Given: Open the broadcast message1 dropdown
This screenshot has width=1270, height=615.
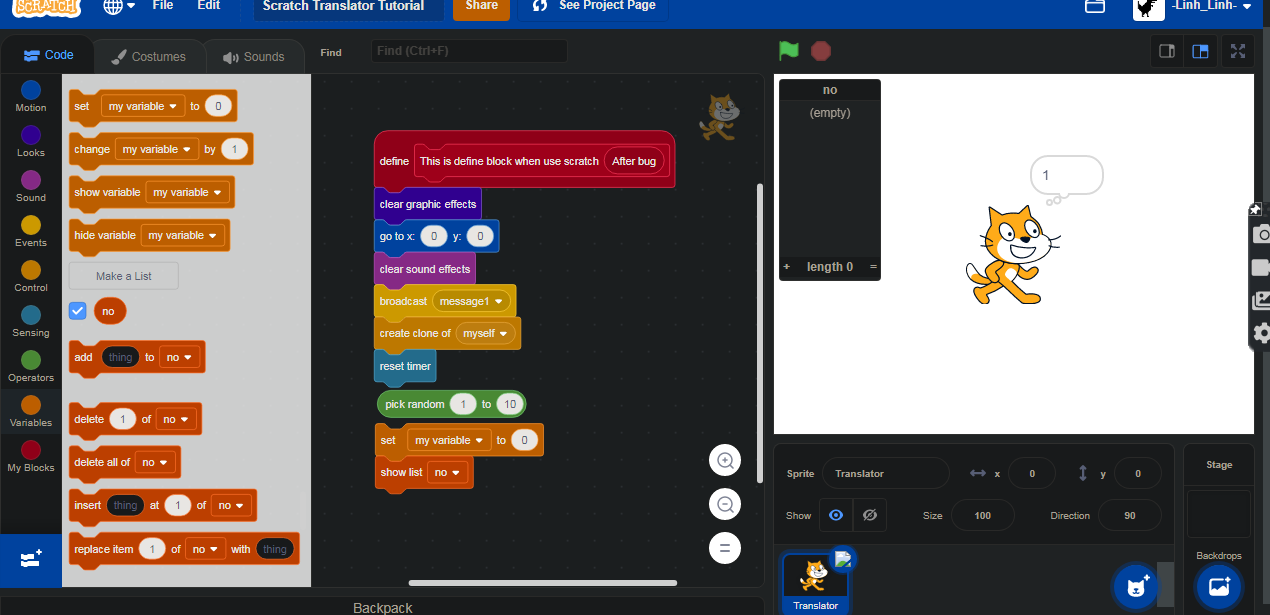Looking at the screenshot, I should pyautogui.click(x=471, y=300).
